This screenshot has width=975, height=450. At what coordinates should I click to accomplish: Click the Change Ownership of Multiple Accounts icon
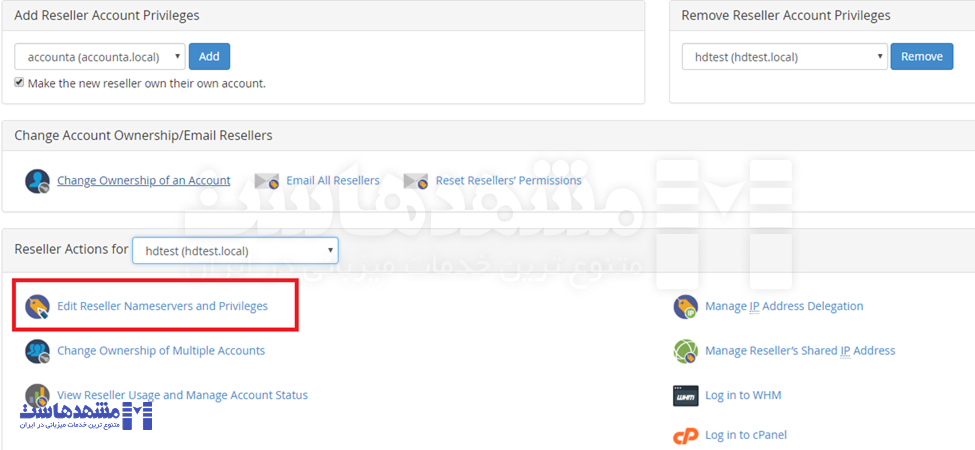[x=37, y=351]
